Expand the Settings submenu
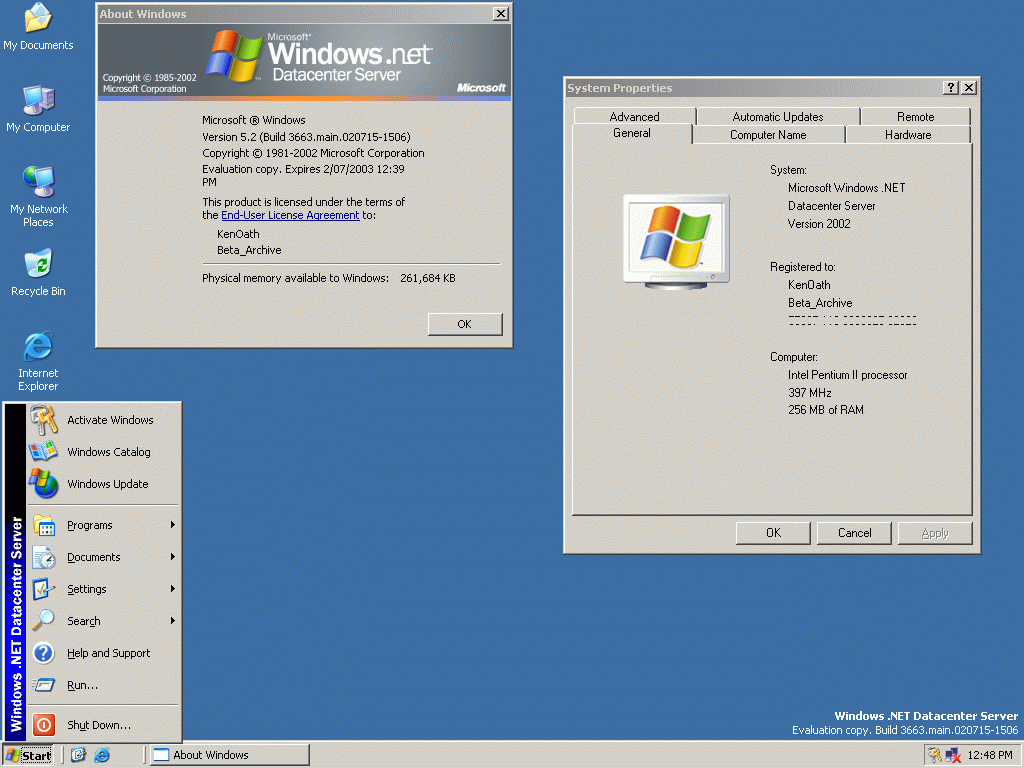This screenshot has width=1024, height=768. pyautogui.click(x=87, y=589)
